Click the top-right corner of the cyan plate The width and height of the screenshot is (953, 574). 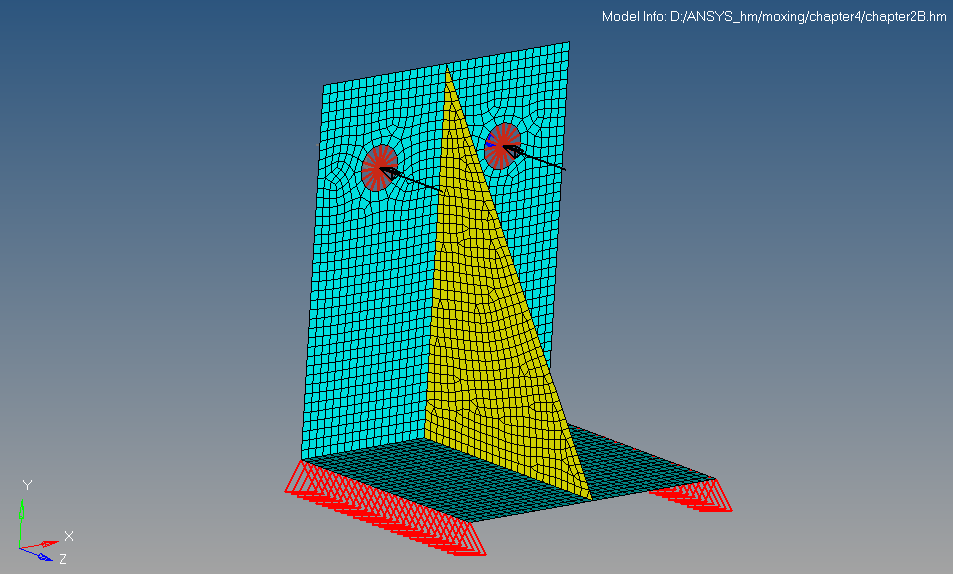[x=569, y=43]
